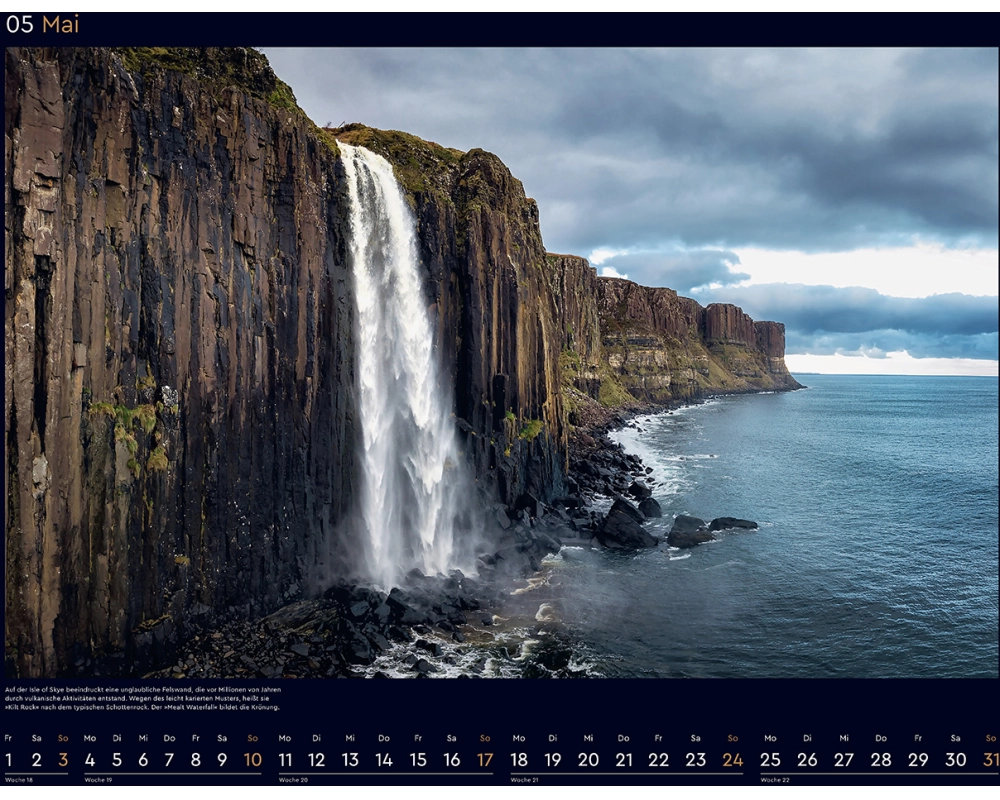Select the orange Sunday date 24
This screenshot has height=800, width=1000.
click(733, 759)
